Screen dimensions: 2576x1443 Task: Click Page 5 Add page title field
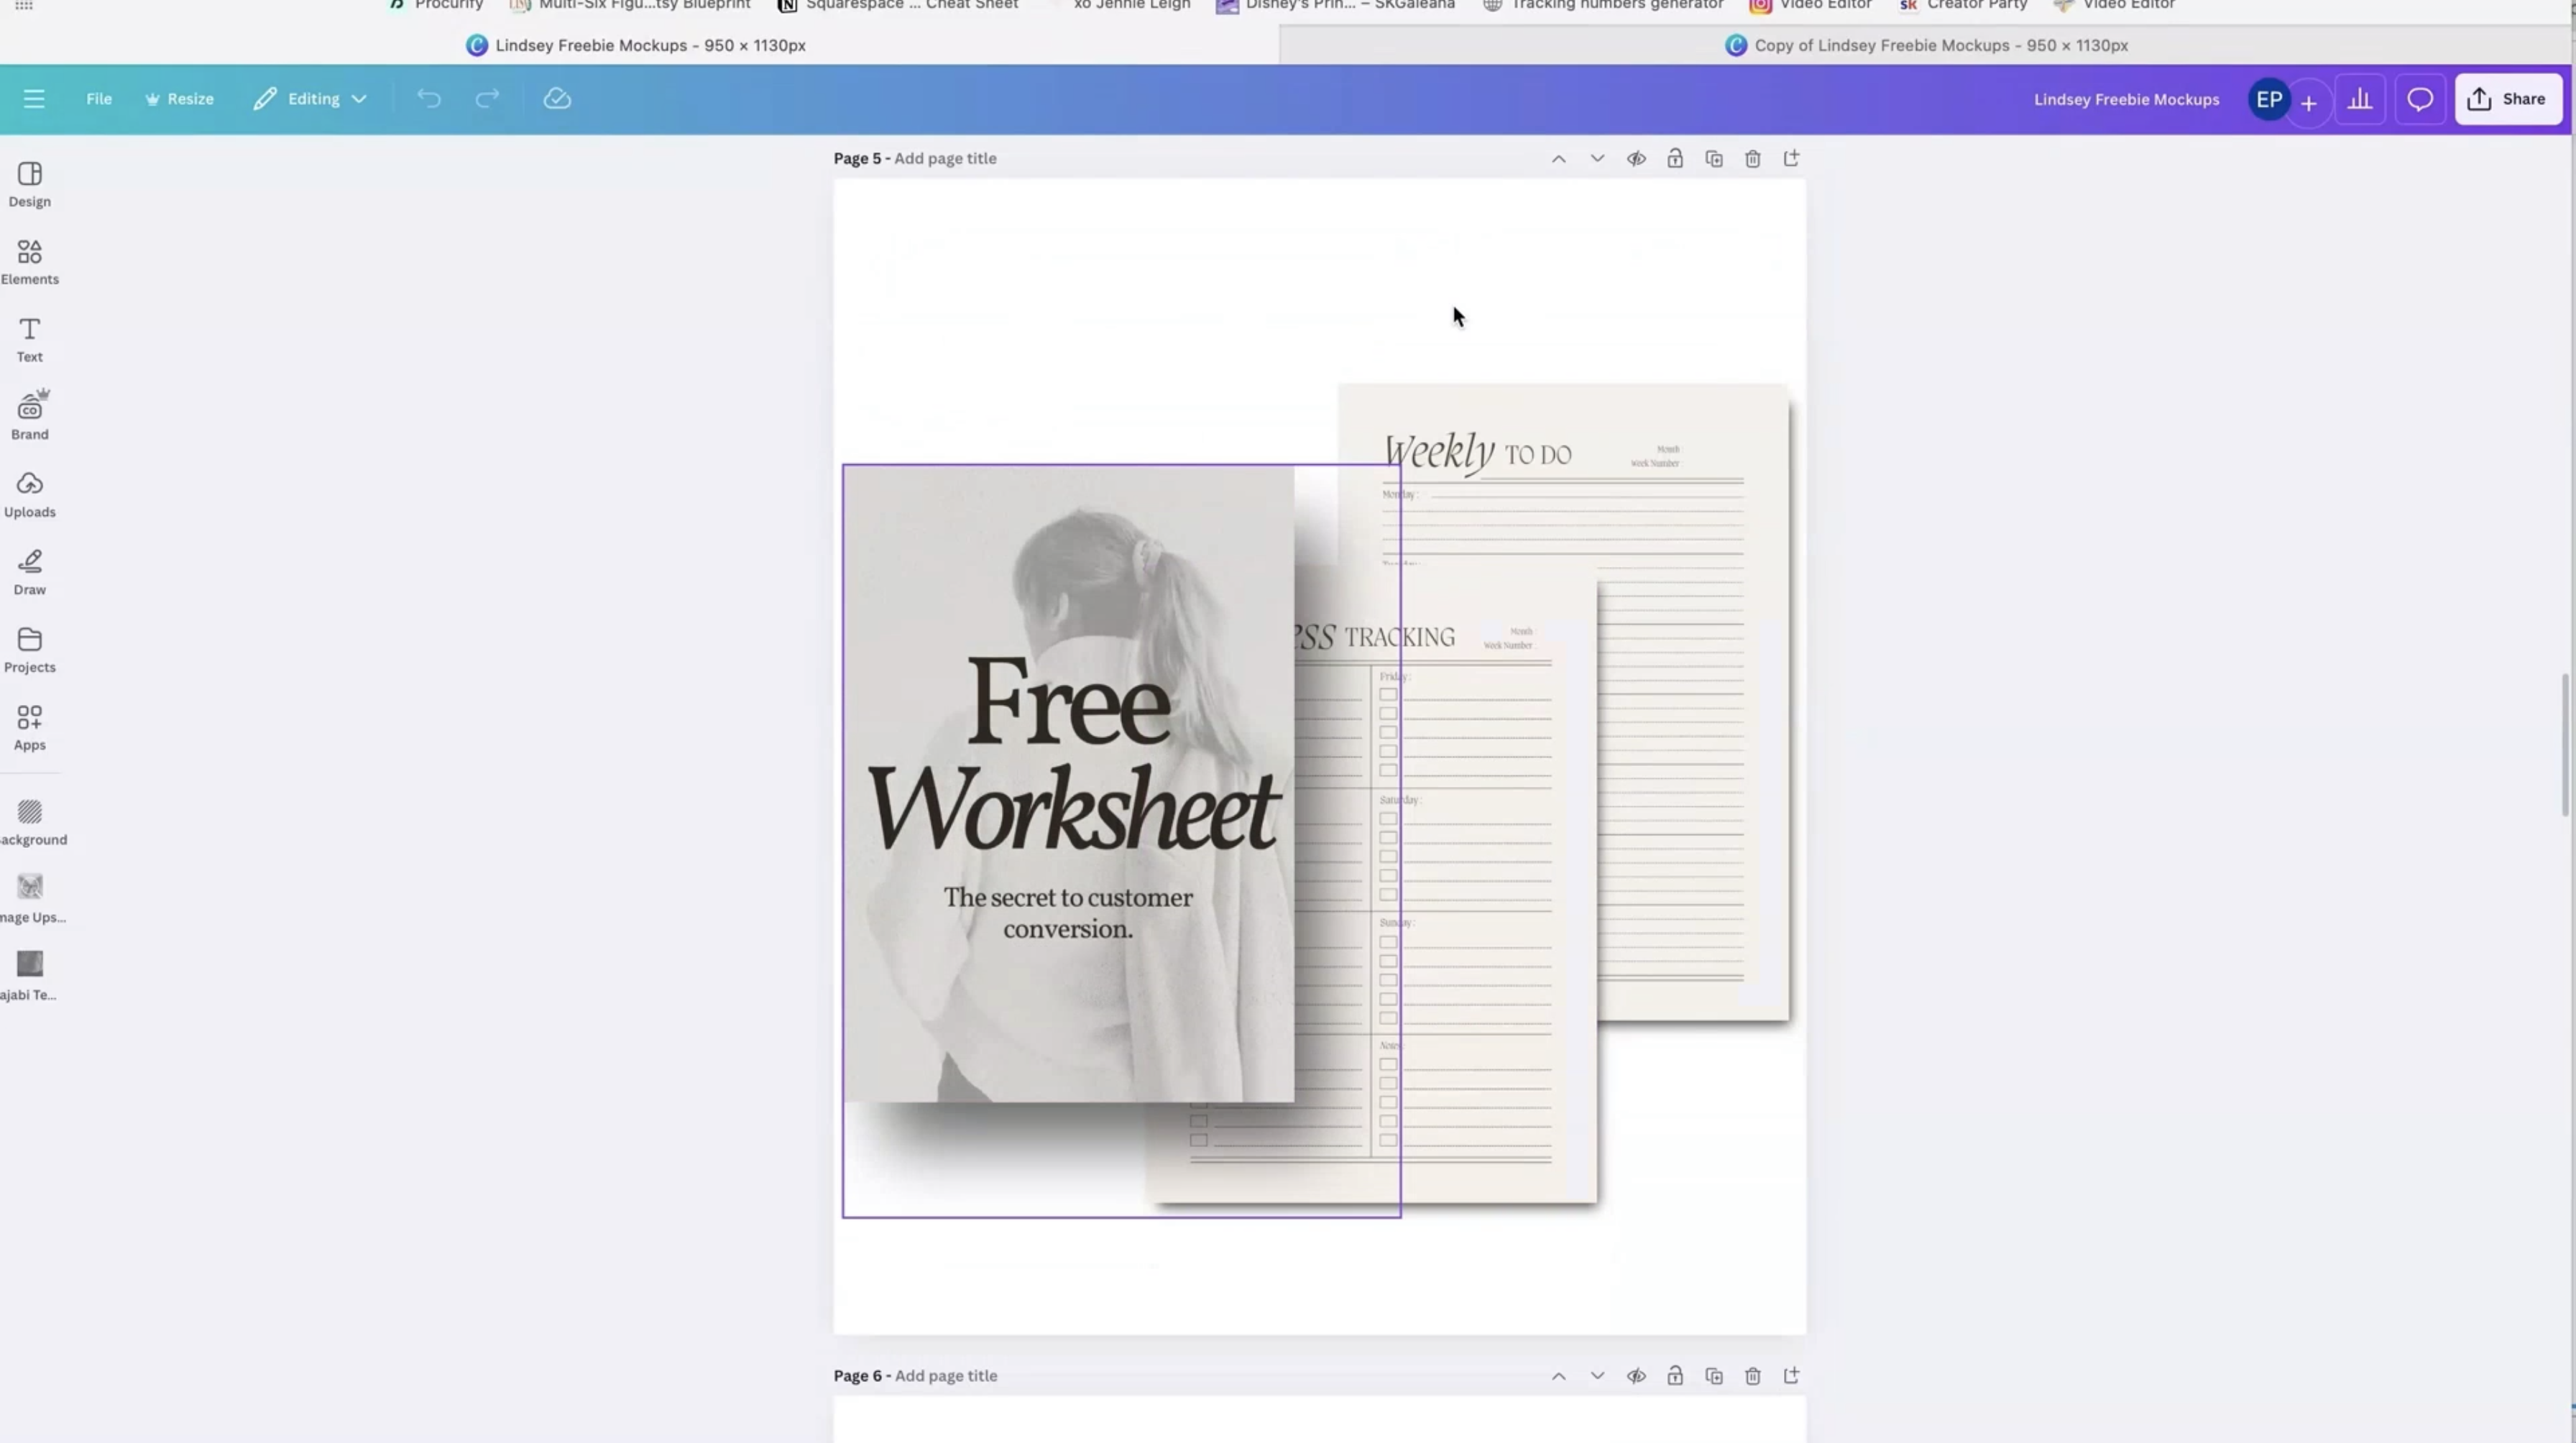coord(945,158)
